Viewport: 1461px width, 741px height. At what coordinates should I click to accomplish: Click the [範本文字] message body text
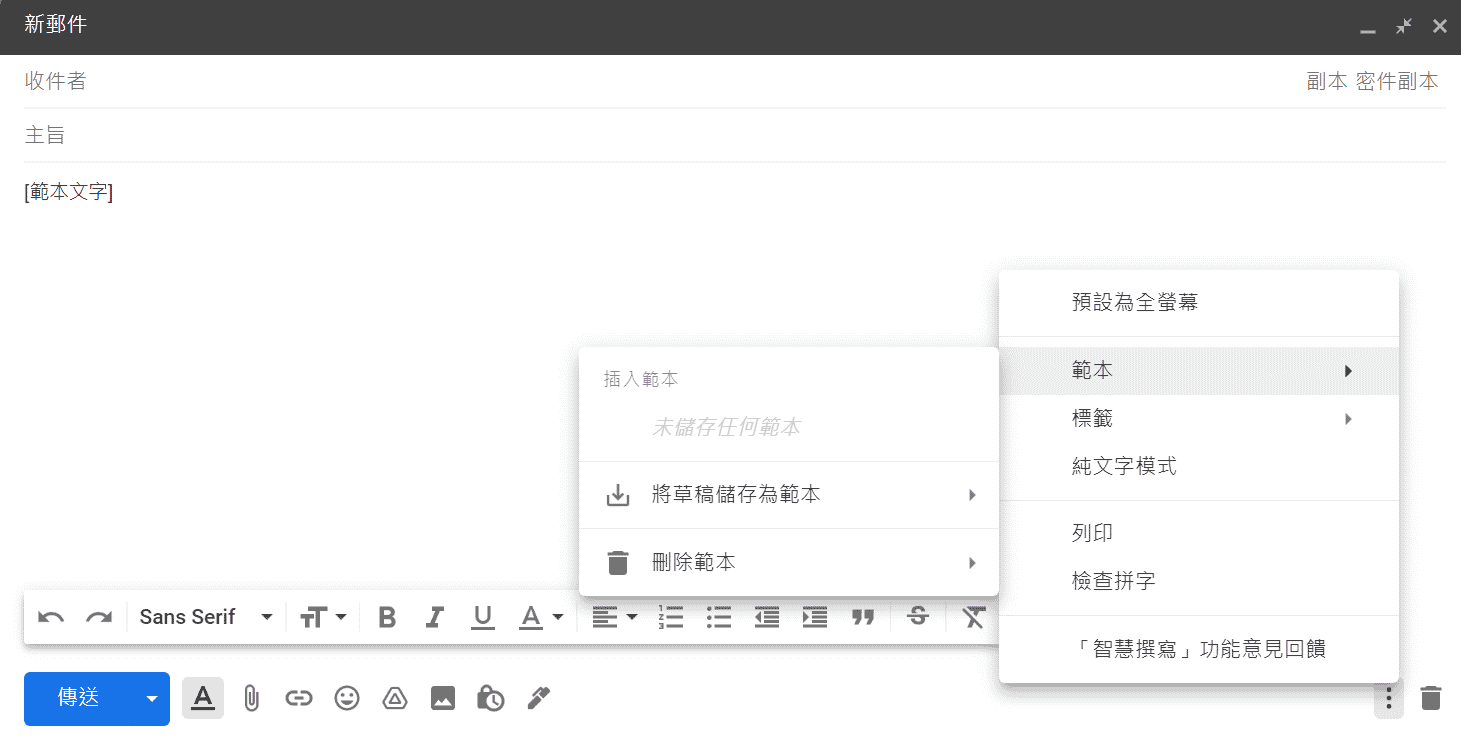pos(69,192)
